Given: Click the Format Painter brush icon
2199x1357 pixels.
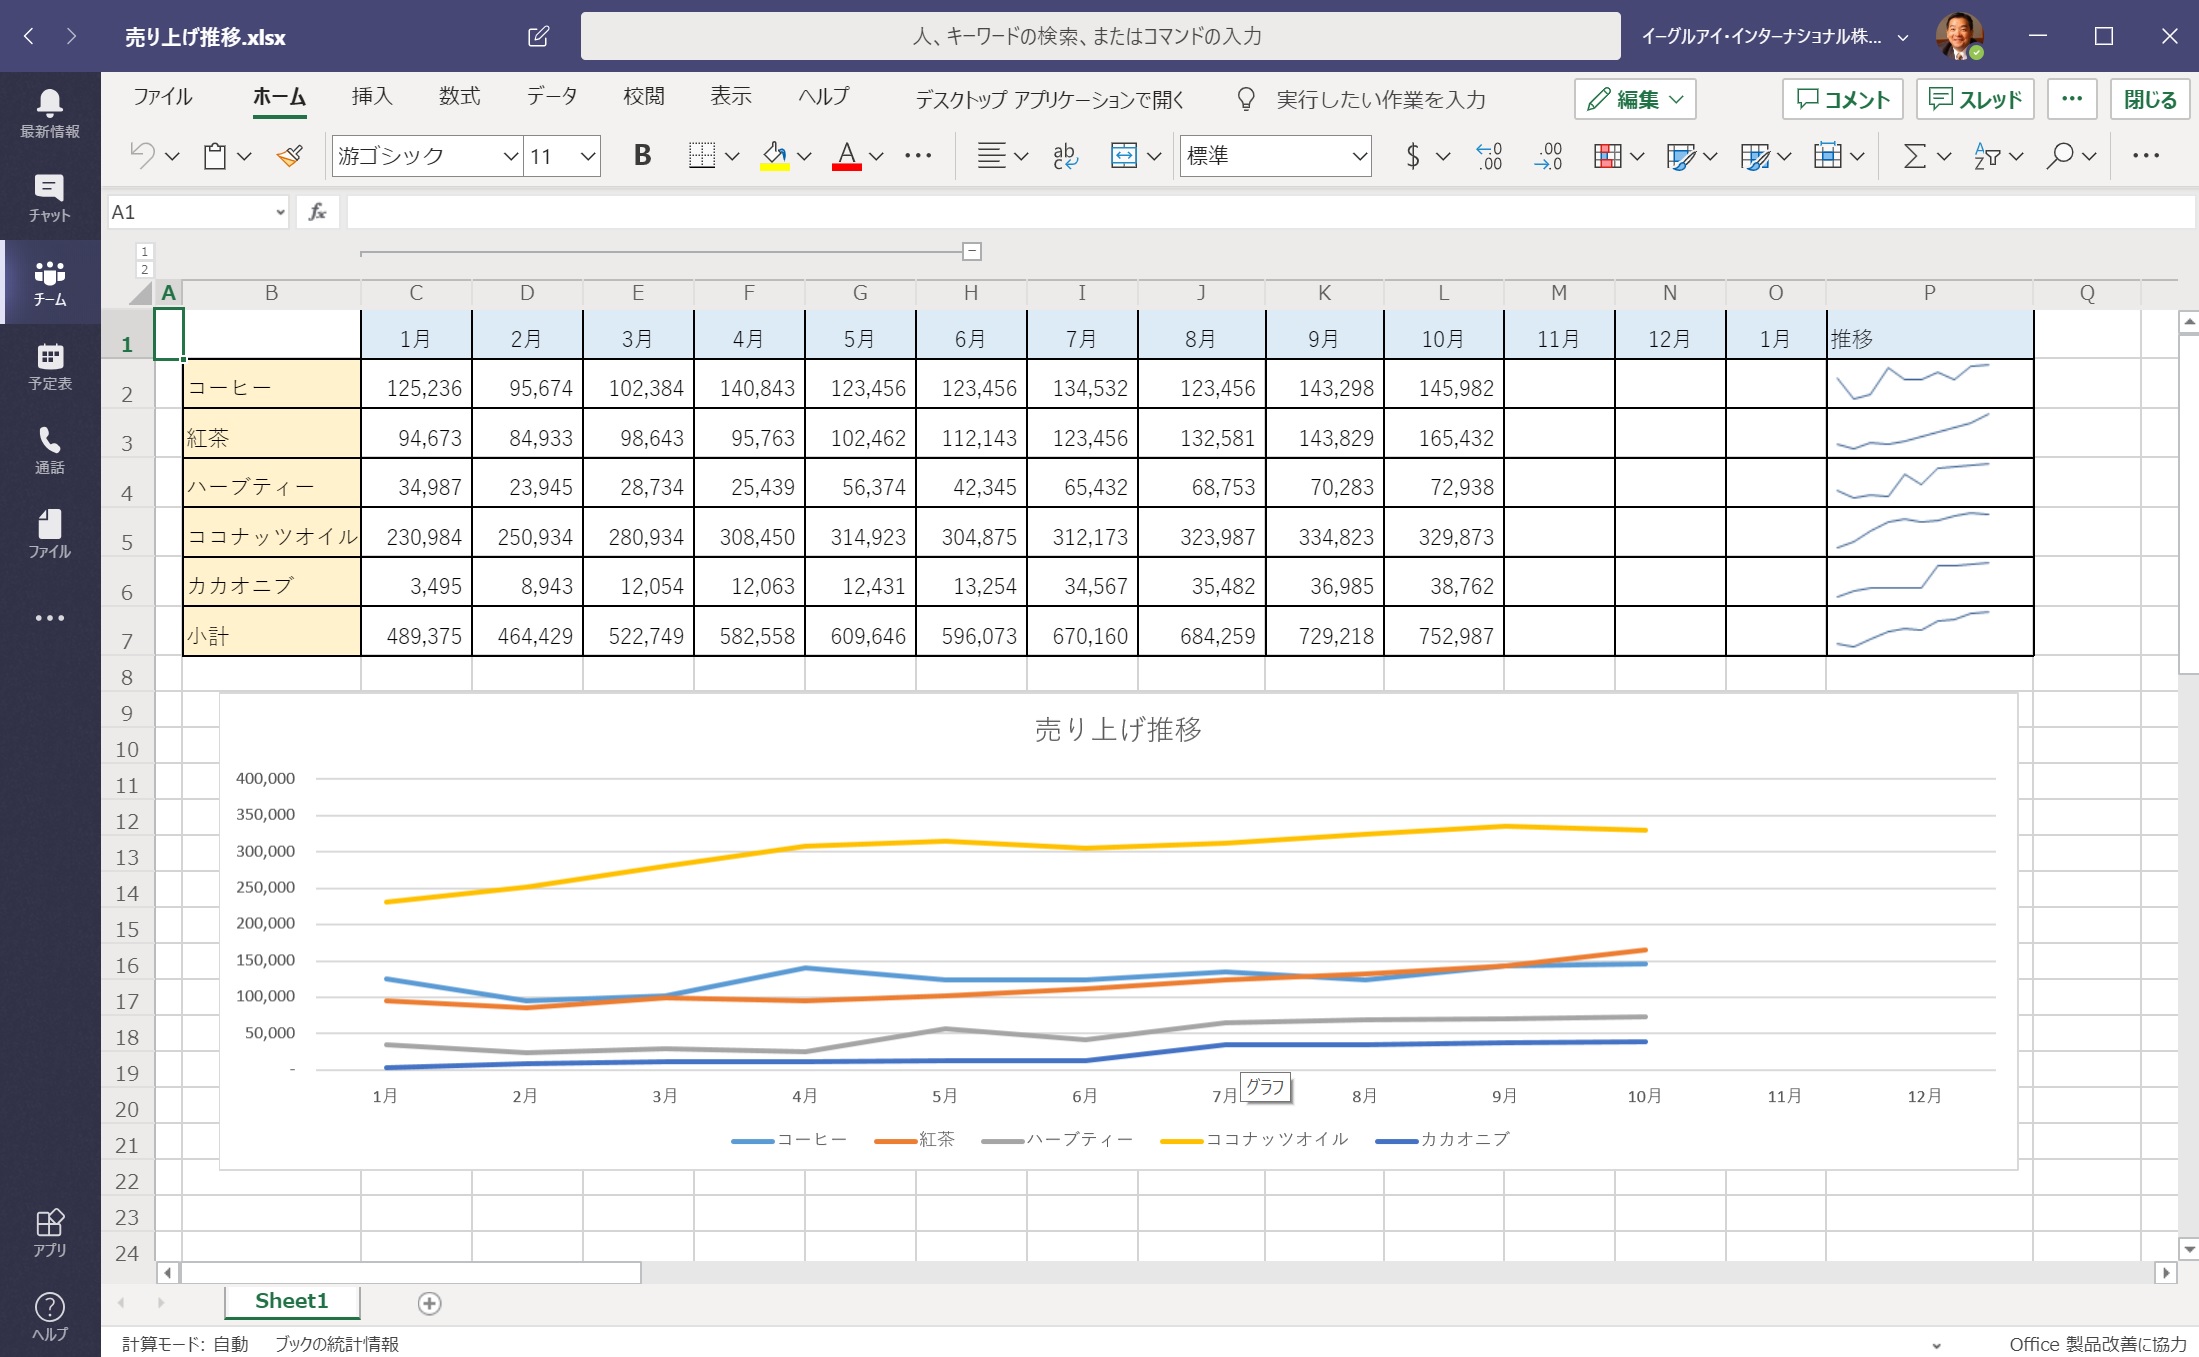Looking at the screenshot, I should [x=290, y=156].
